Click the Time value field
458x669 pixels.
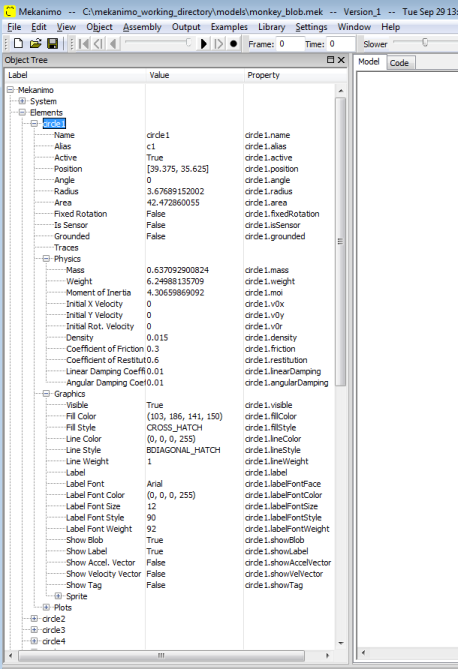[x=341, y=44]
